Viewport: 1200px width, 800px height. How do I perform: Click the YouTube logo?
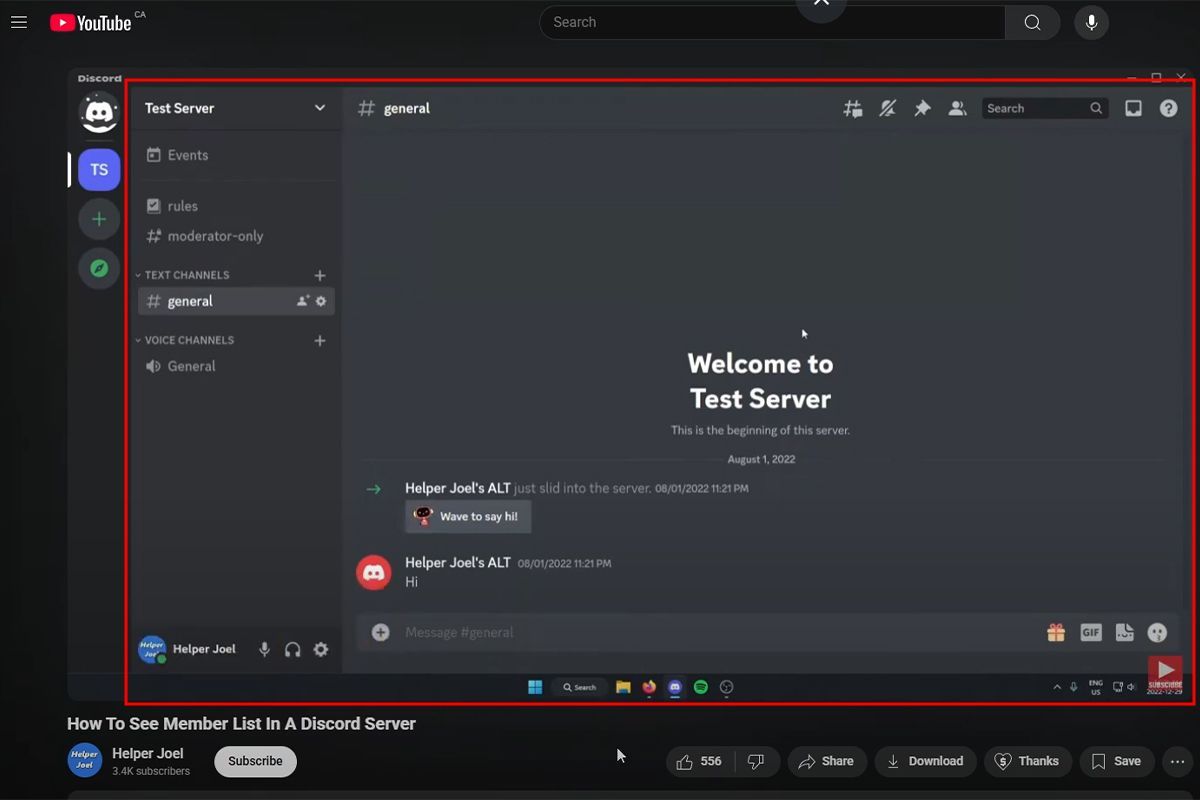(x=91, y=22)
